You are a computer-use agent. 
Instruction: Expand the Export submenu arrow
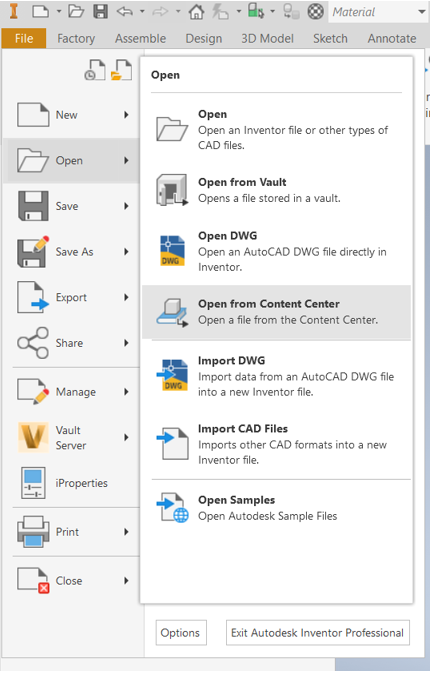(x=126, y=297)
